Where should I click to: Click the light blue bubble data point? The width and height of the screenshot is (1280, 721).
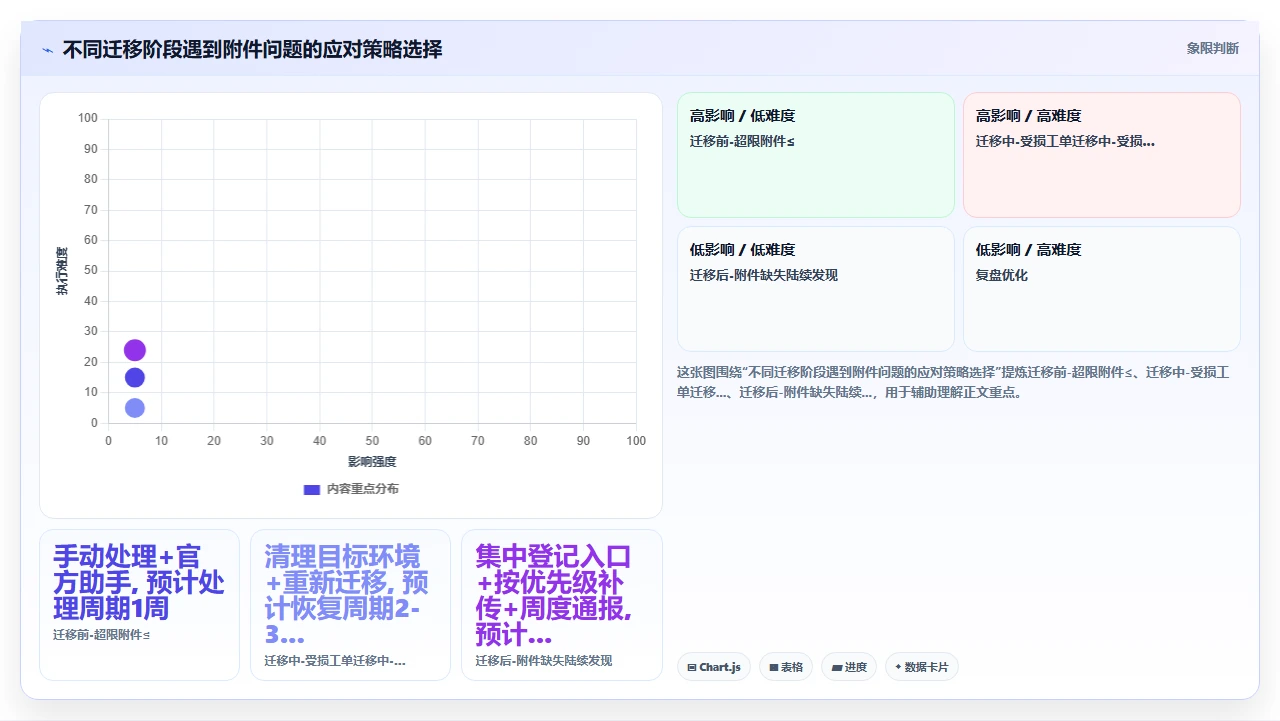click(135, 407)
